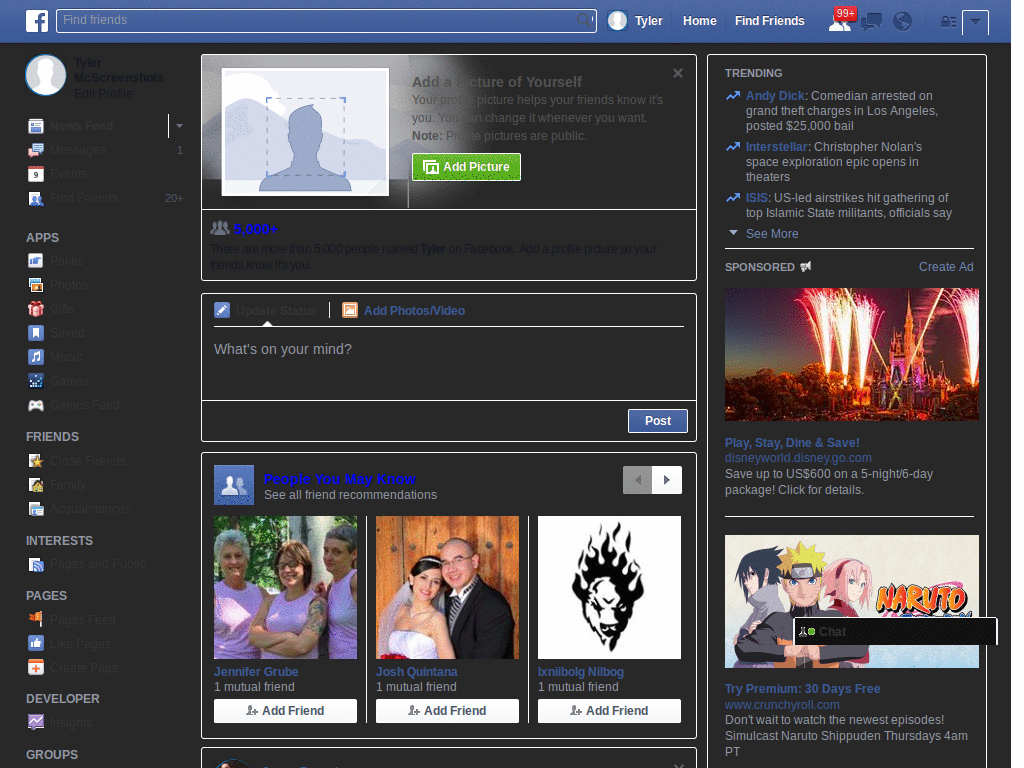The width and height of the screenshot is (1024, 768).
Task: Expand News Feed options dropdown arrow
Action: pos(179,126)
